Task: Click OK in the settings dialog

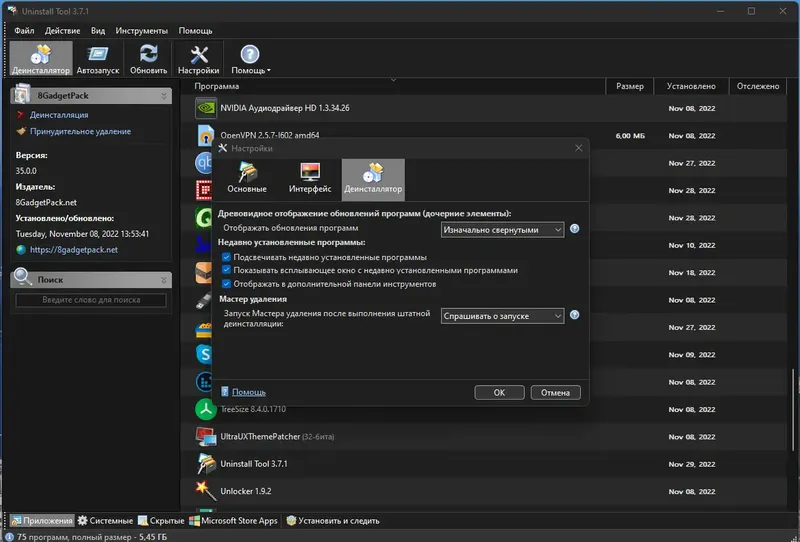Action: click(499, 392)
